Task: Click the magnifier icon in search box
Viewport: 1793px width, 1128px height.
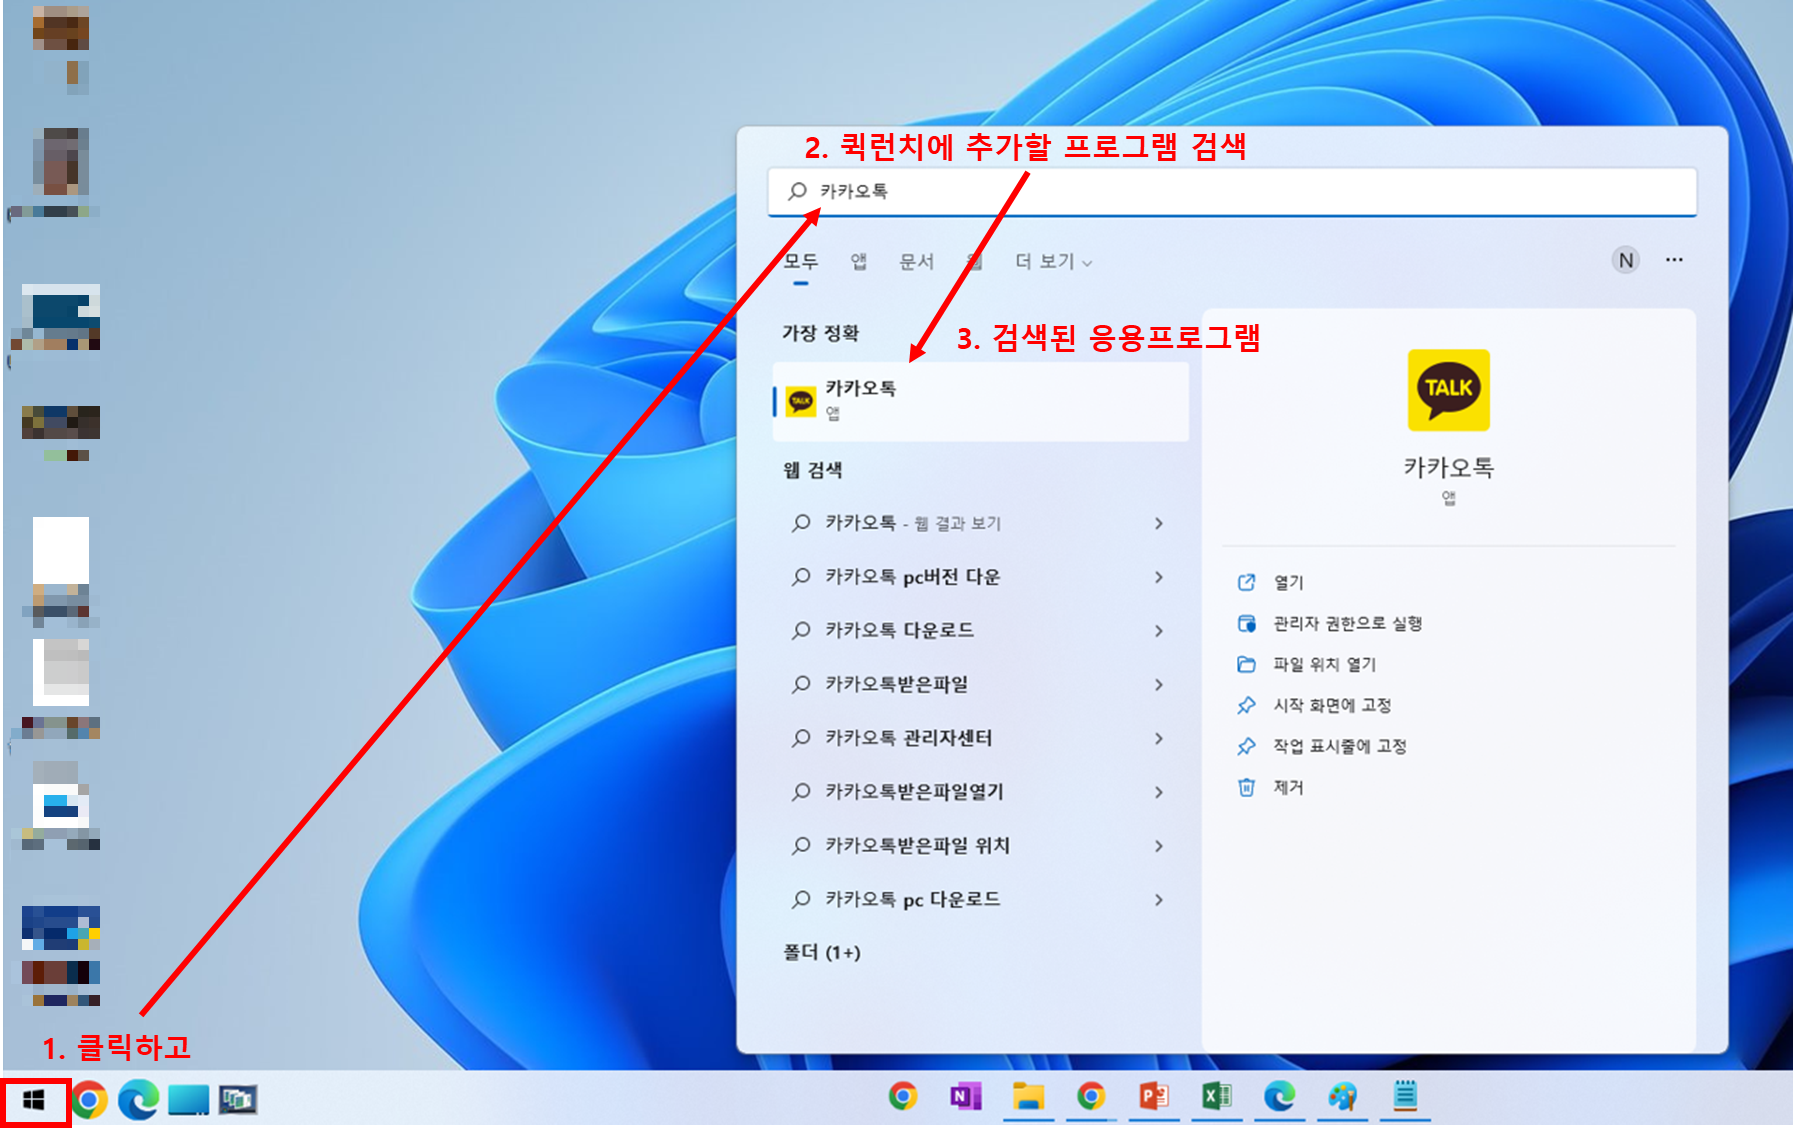Action: tap(797, 191)
